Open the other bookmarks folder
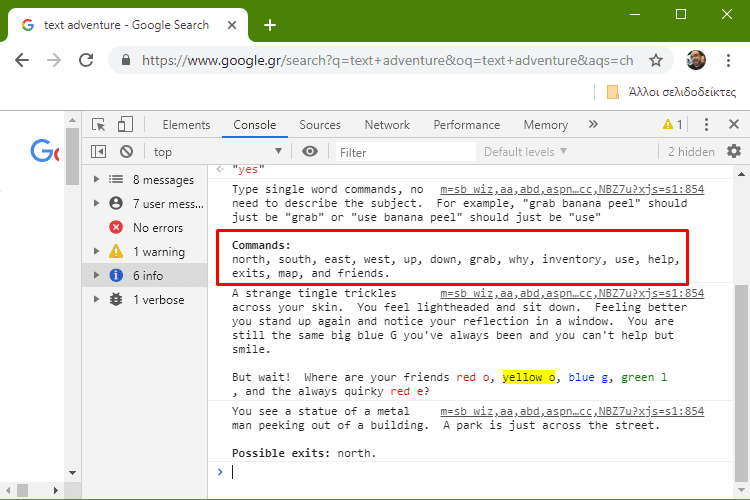The image size is (750, 500). click(x=671, y=92)
